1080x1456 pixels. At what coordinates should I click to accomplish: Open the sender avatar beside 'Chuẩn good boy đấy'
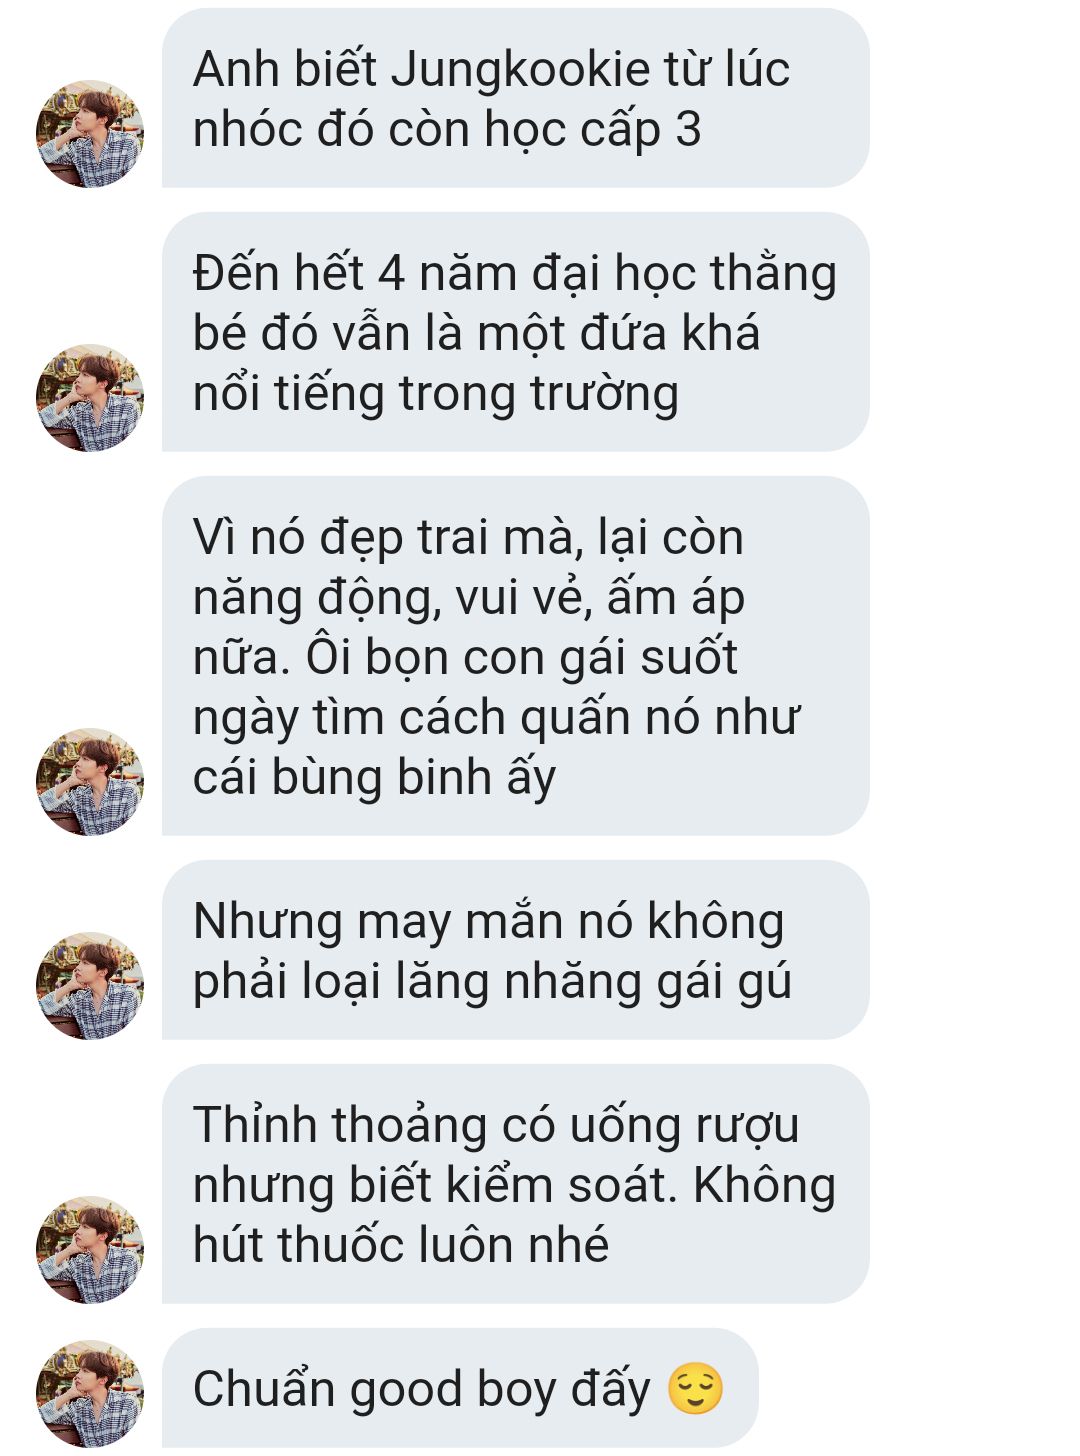(90, 1394)
